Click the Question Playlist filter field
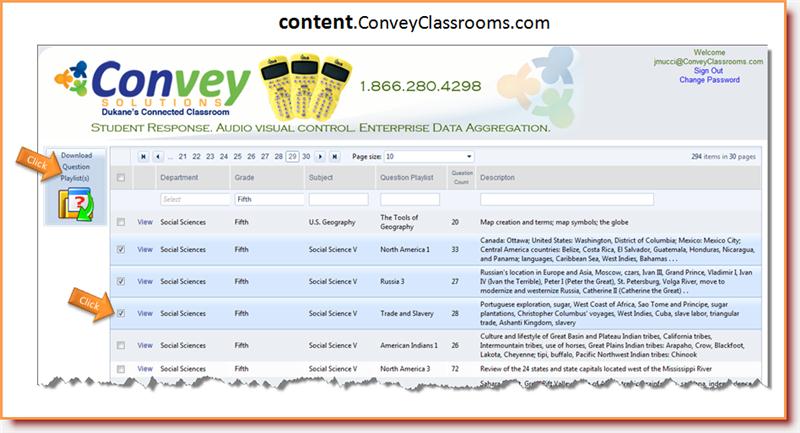This screenshot has height=433, width=800. [x=410, y=199]
